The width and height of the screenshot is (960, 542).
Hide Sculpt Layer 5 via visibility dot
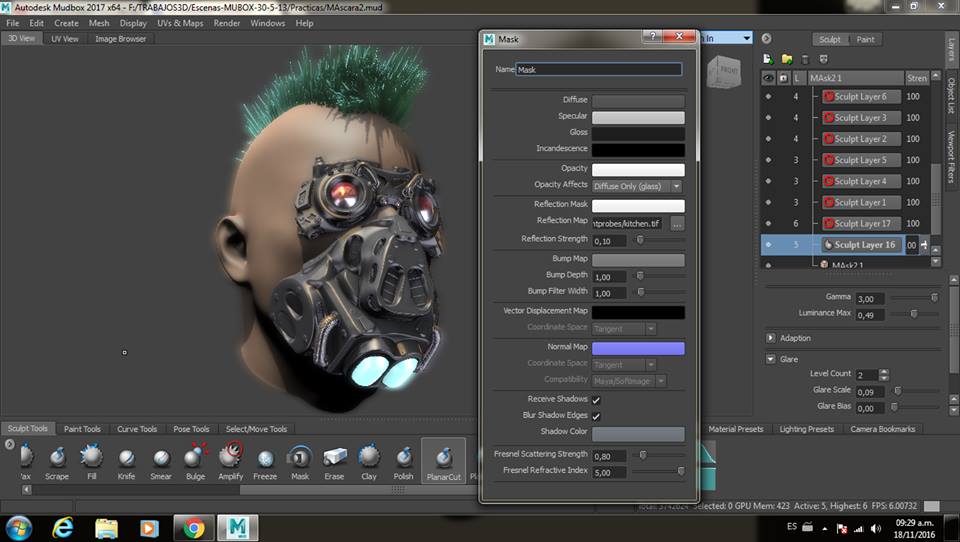tap(768, 160)
